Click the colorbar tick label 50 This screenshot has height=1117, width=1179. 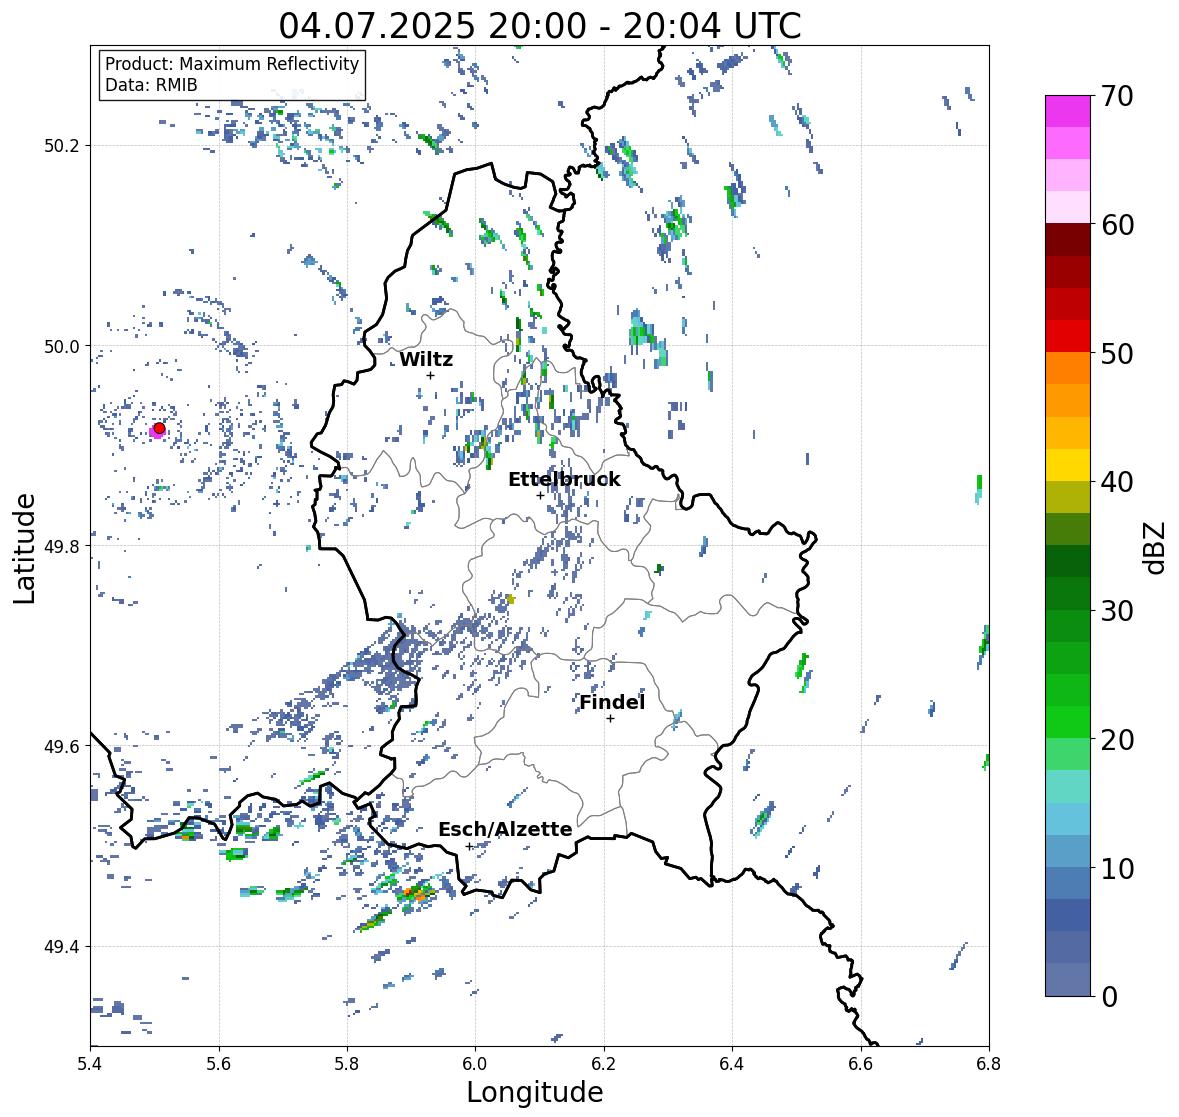pos(1117,353)
